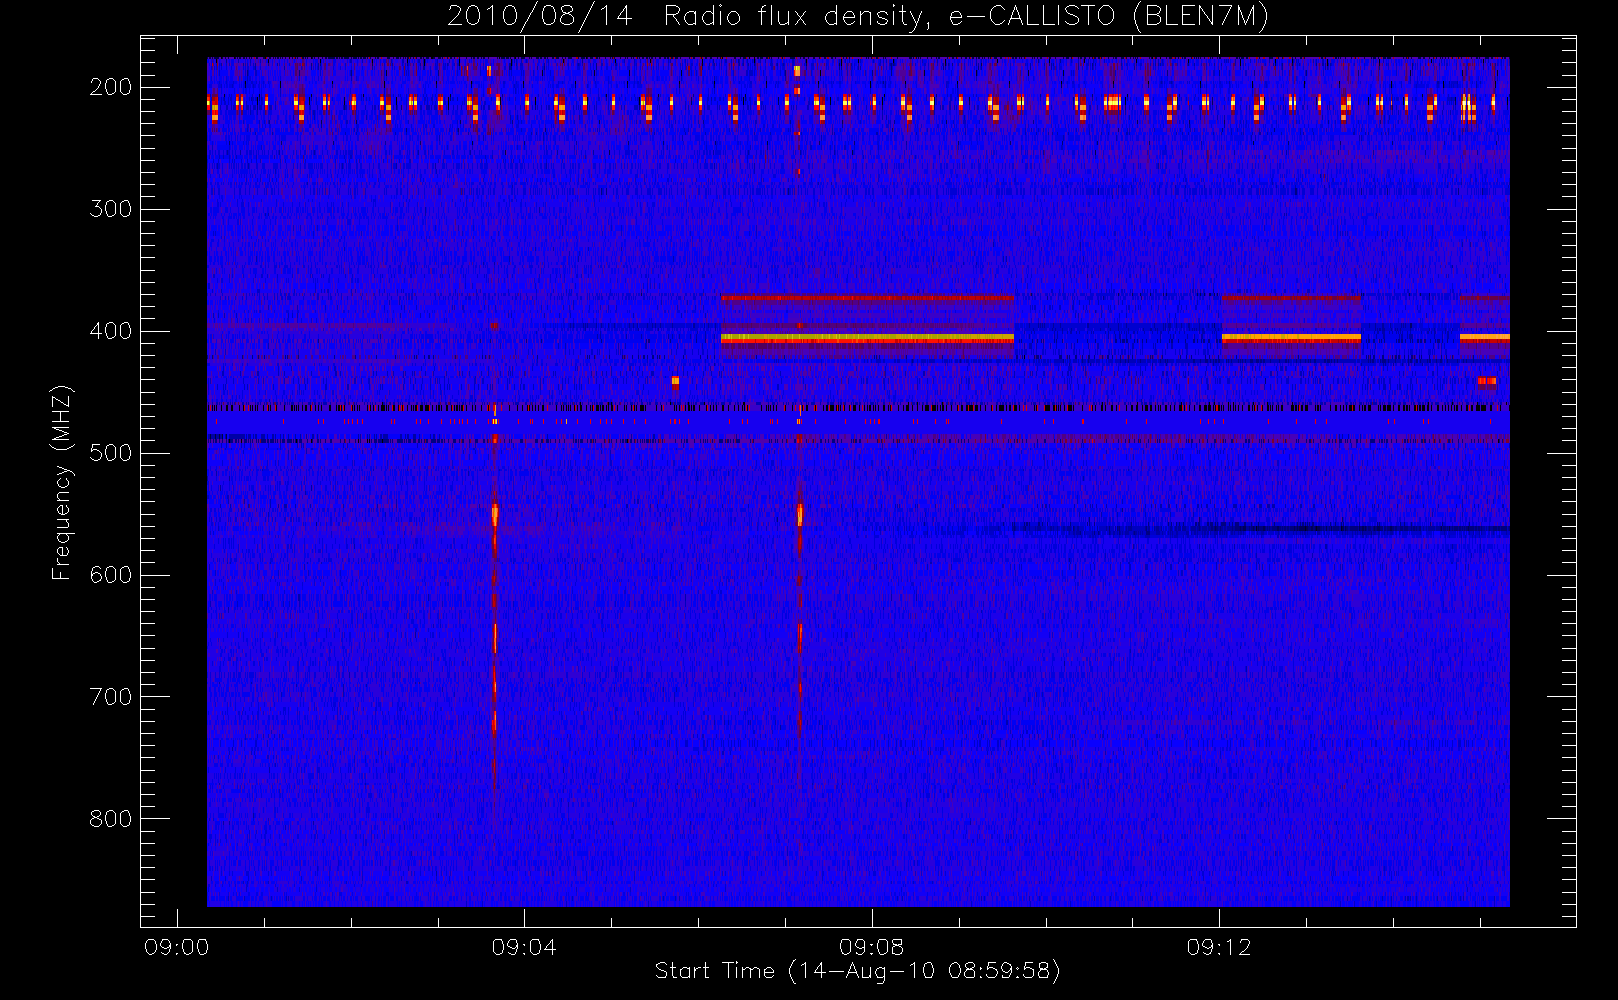The width and height of the screenshot is (1618, 1000).
Task: Click the long dark red band near 375 MHz starting 09:06
Action: click(x=867, y=298)
